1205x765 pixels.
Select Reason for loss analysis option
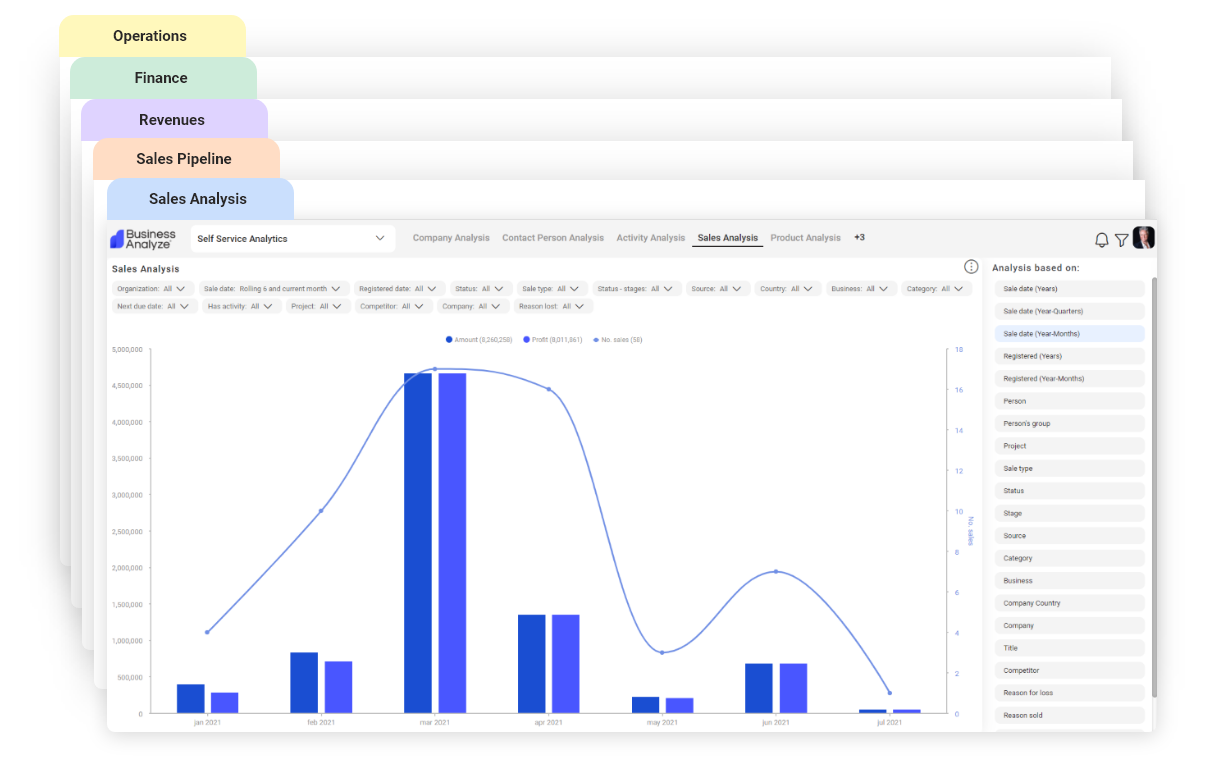point(1069,692)
